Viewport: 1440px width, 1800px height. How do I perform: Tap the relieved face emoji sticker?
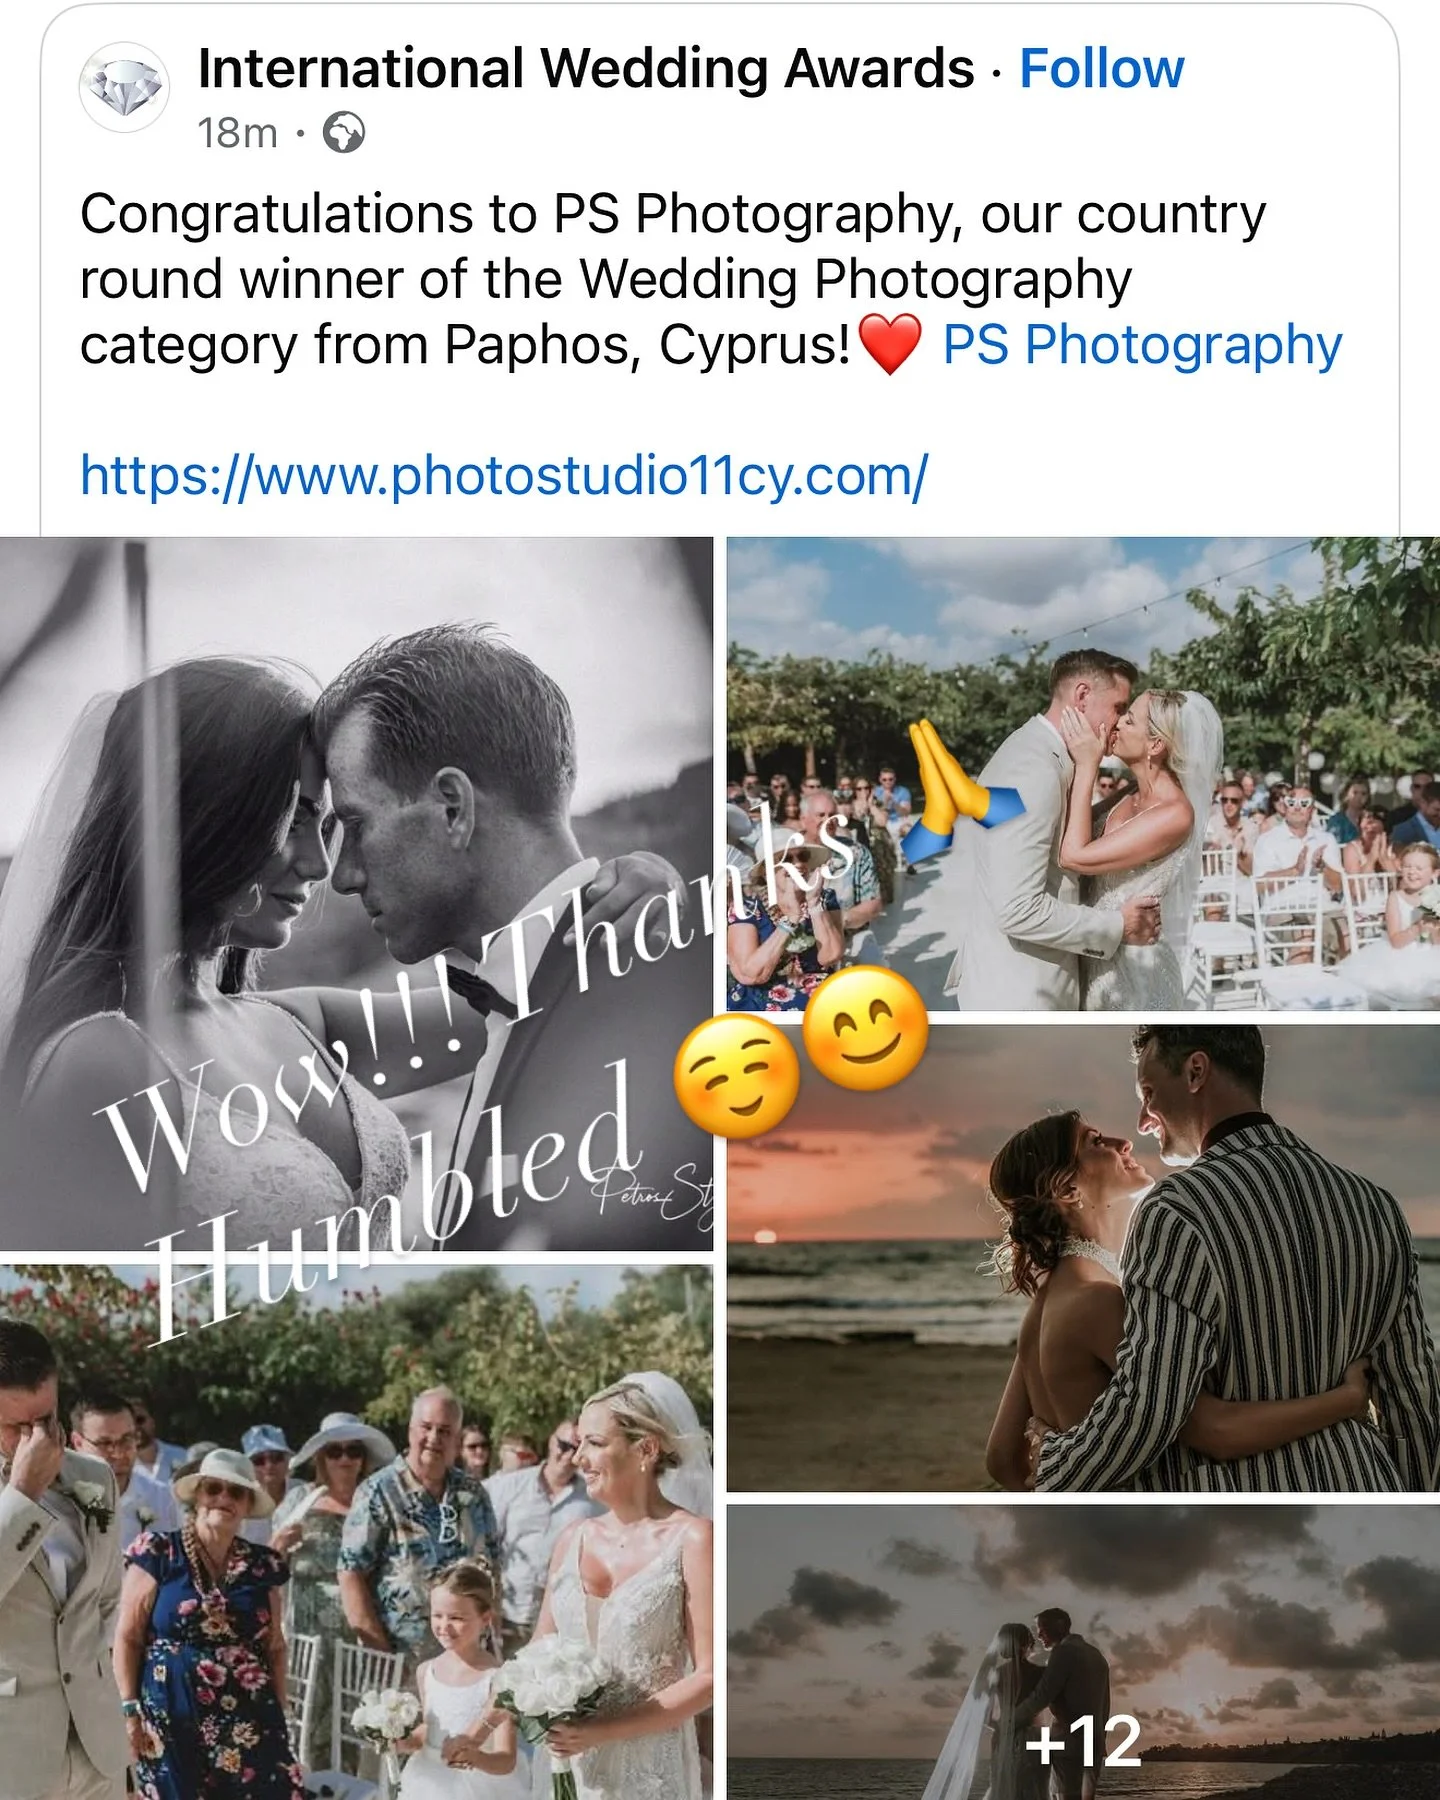[737, 1077]
